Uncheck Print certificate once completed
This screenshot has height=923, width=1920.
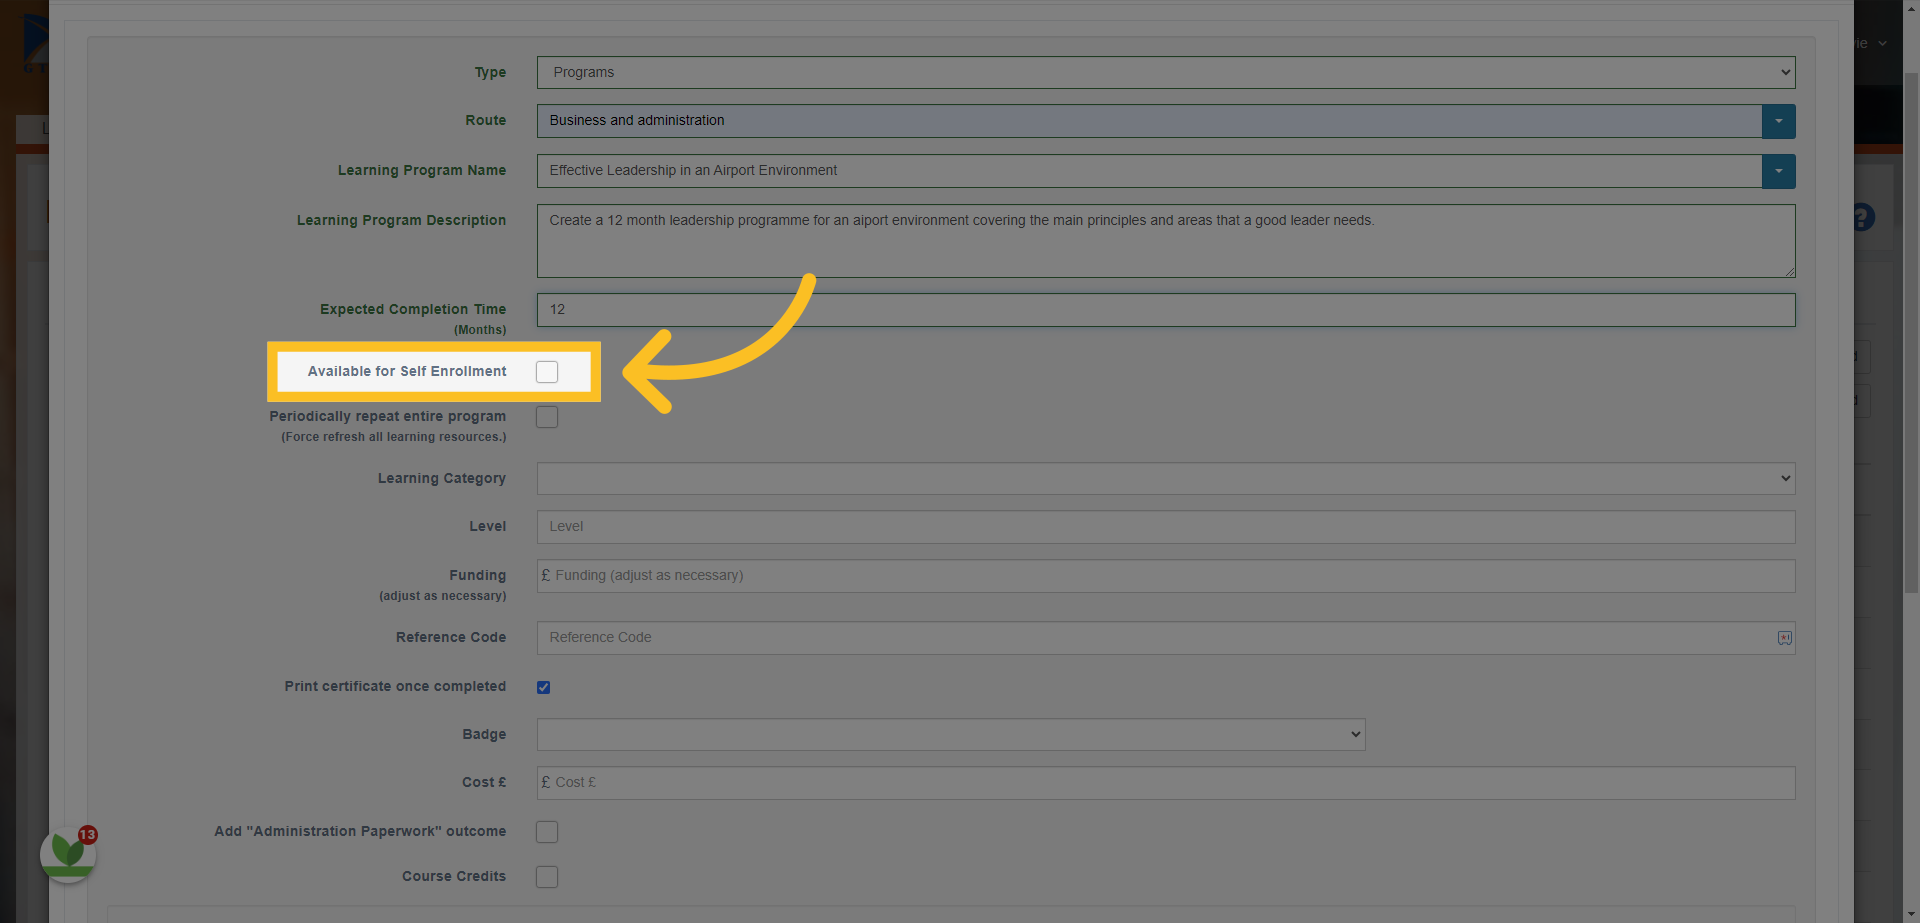[544, 687]
